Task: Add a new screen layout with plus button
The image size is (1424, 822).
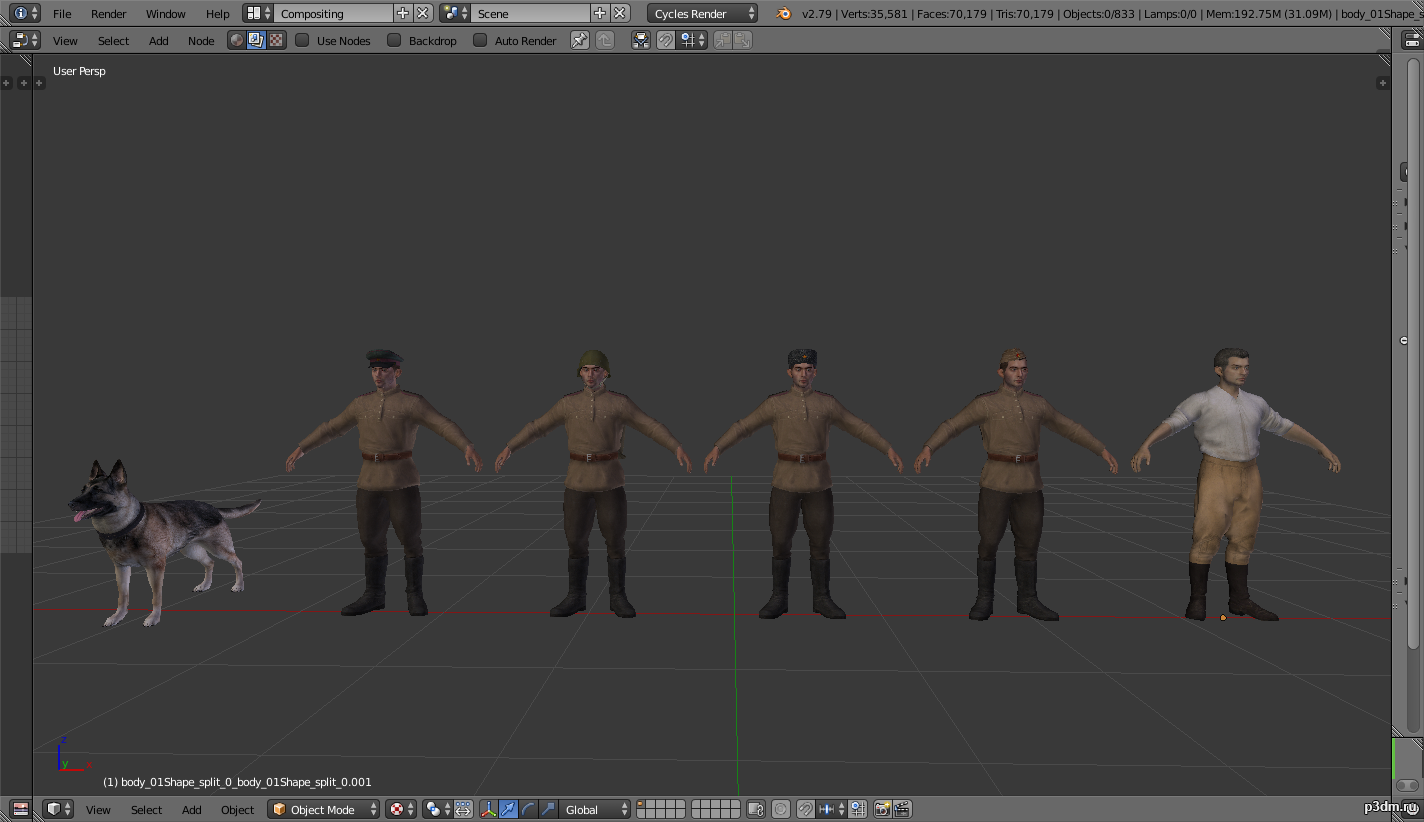Action: point(402,14)
